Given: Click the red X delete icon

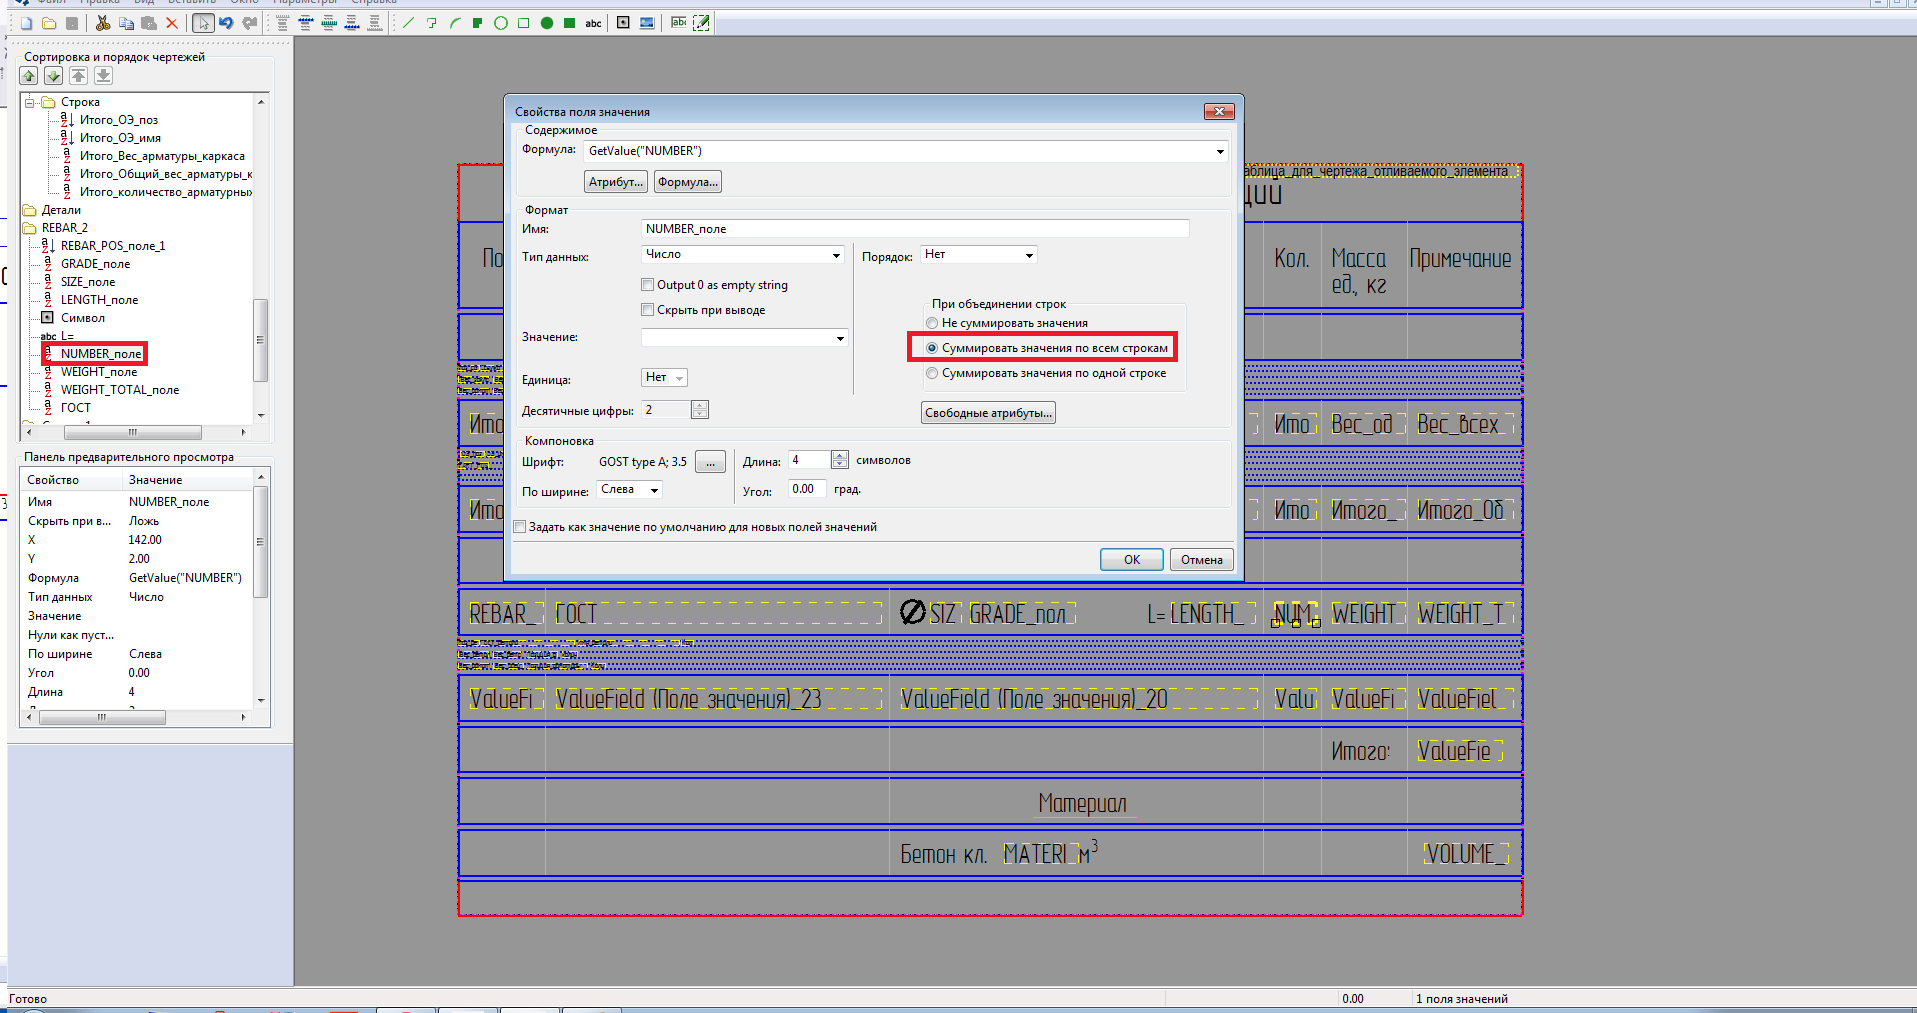Looking at the screenshot, I should (172, 23).
